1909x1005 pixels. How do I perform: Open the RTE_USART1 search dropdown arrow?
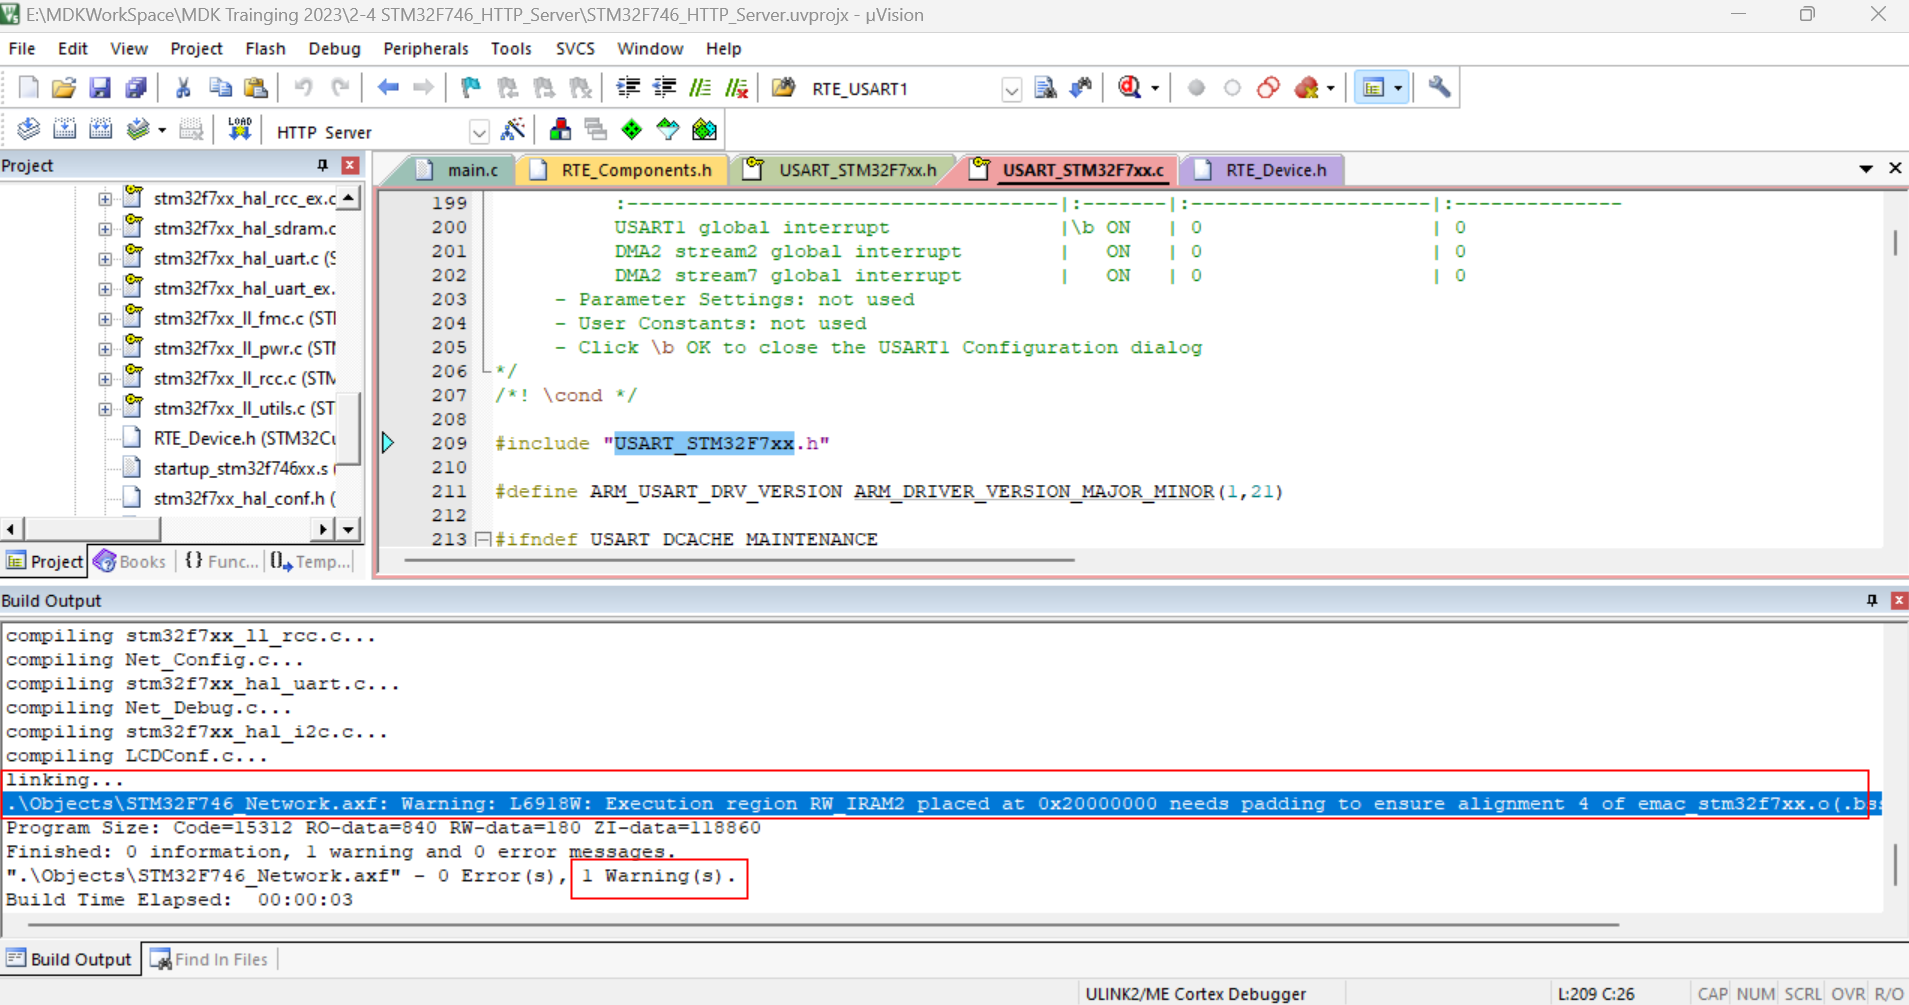click(x=1011, y=89)
